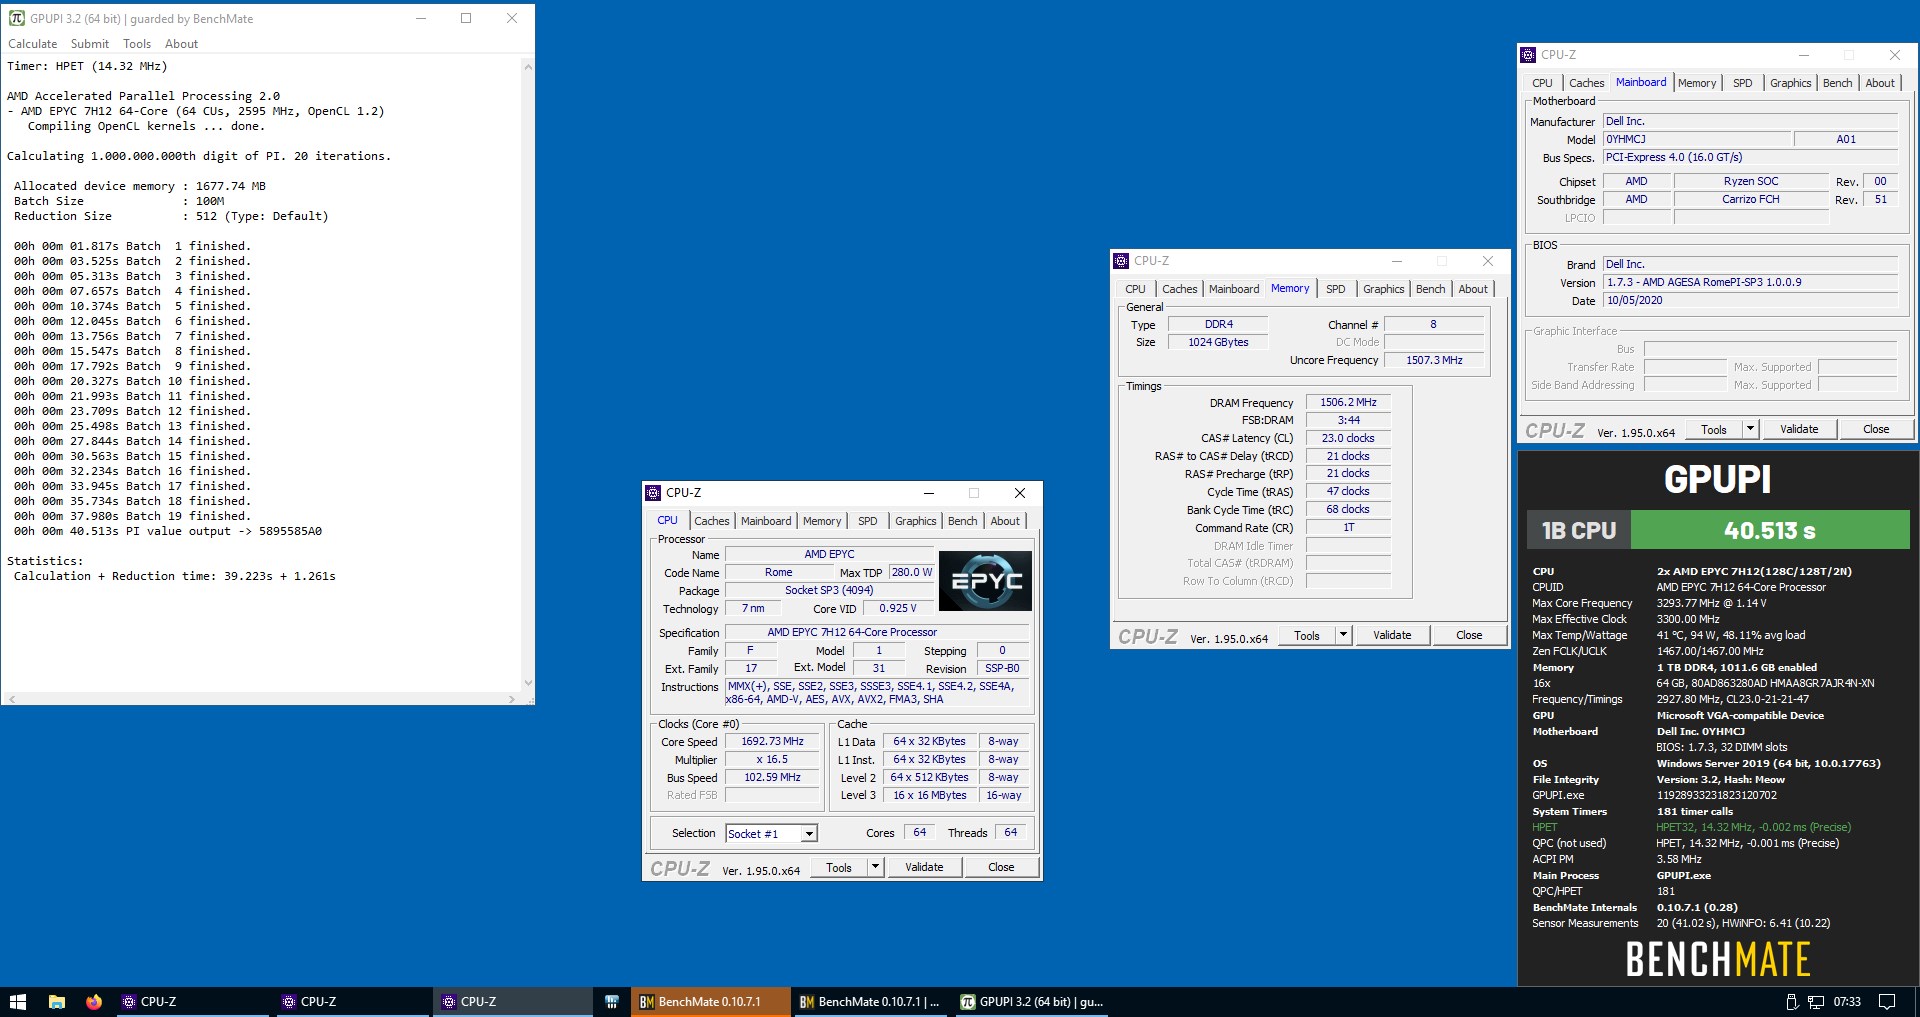Expand Tools dropdown arrow in CPU-Z CPU window

coord(876,867)
